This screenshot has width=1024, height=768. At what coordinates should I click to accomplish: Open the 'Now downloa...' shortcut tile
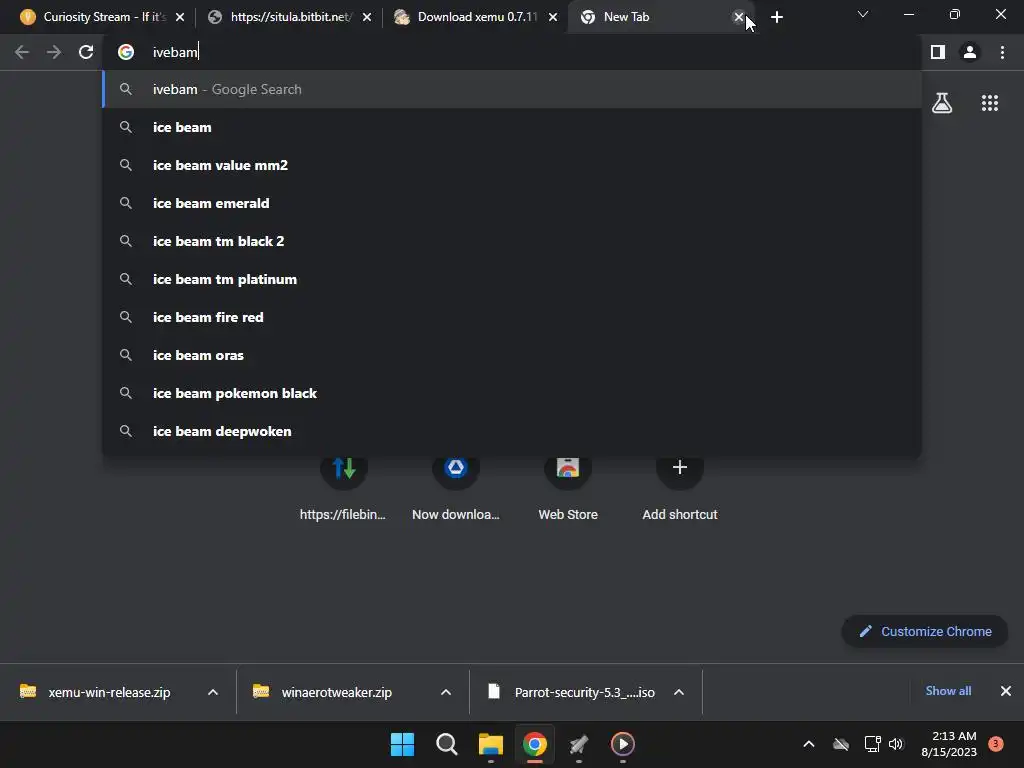pos(456,487)
